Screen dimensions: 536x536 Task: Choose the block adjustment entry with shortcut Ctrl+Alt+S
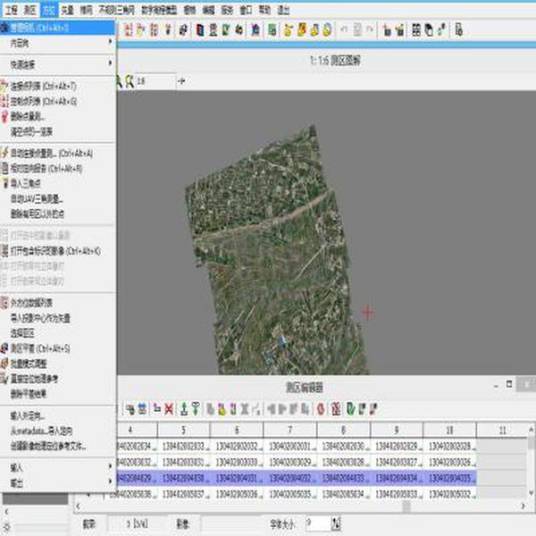57,349
